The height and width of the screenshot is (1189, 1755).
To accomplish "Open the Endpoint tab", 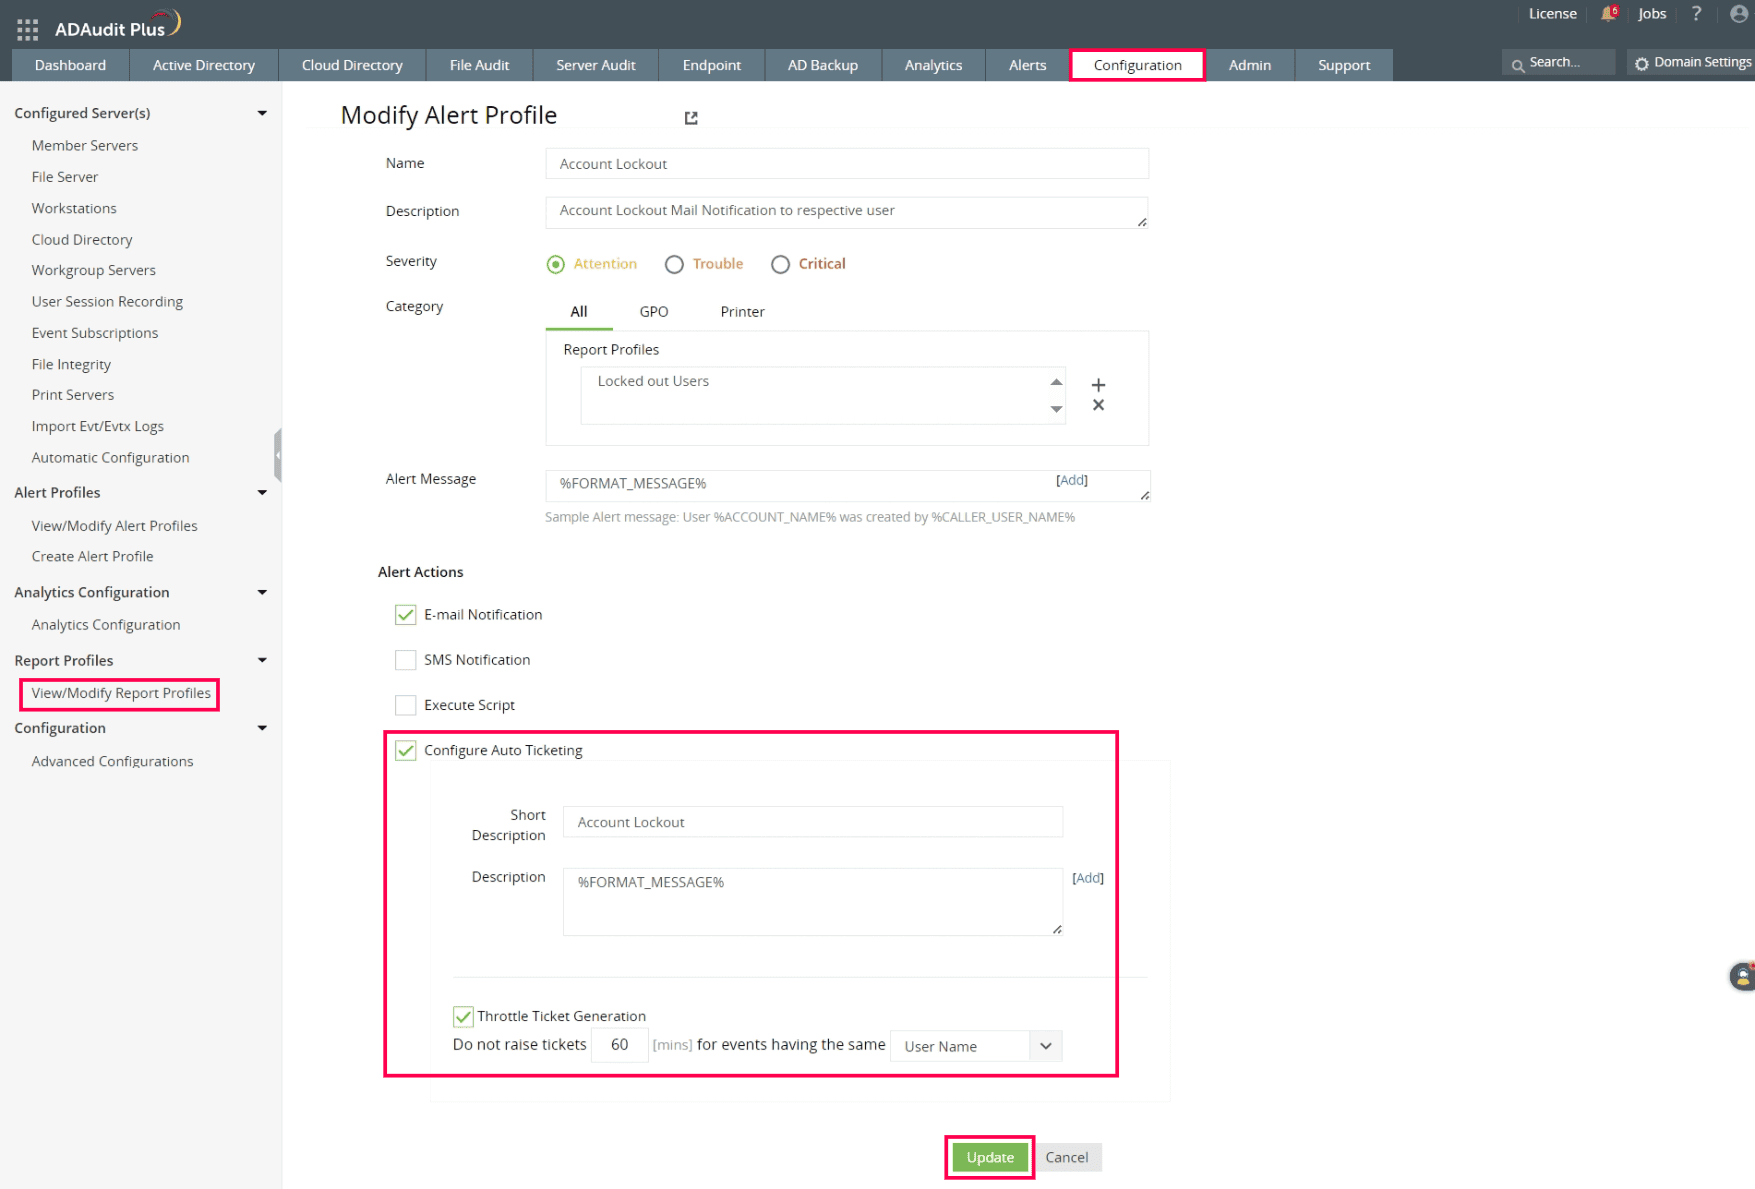I will [x=712, y=65].
